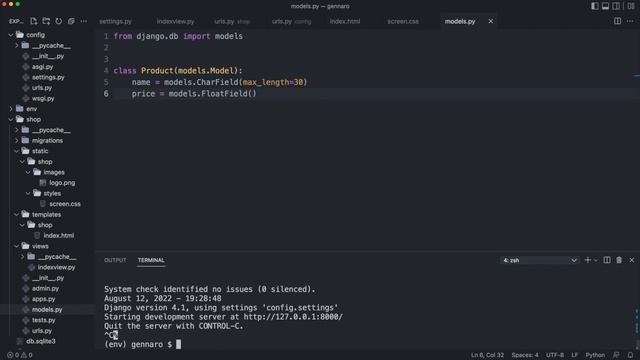The image size is (640, 360).
Task: Open editor more actions menu
Action: pos(630,21)
